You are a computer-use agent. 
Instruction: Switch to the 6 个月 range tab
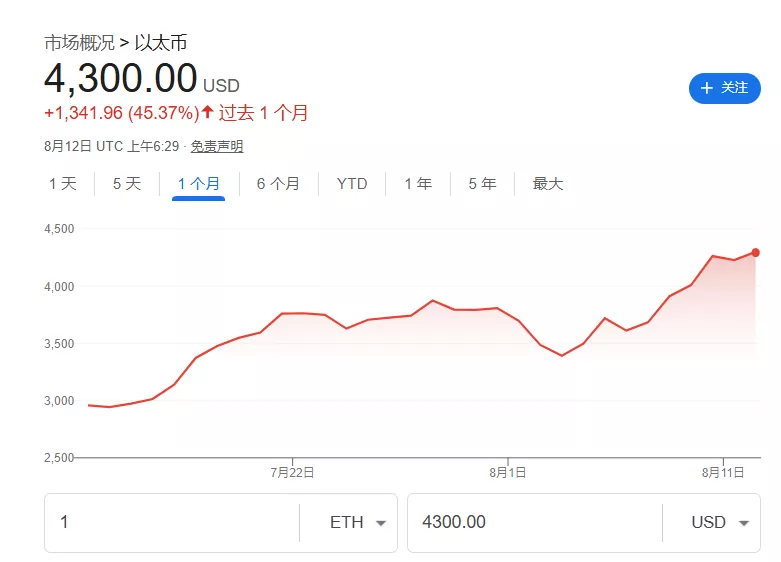pos(278,184)
